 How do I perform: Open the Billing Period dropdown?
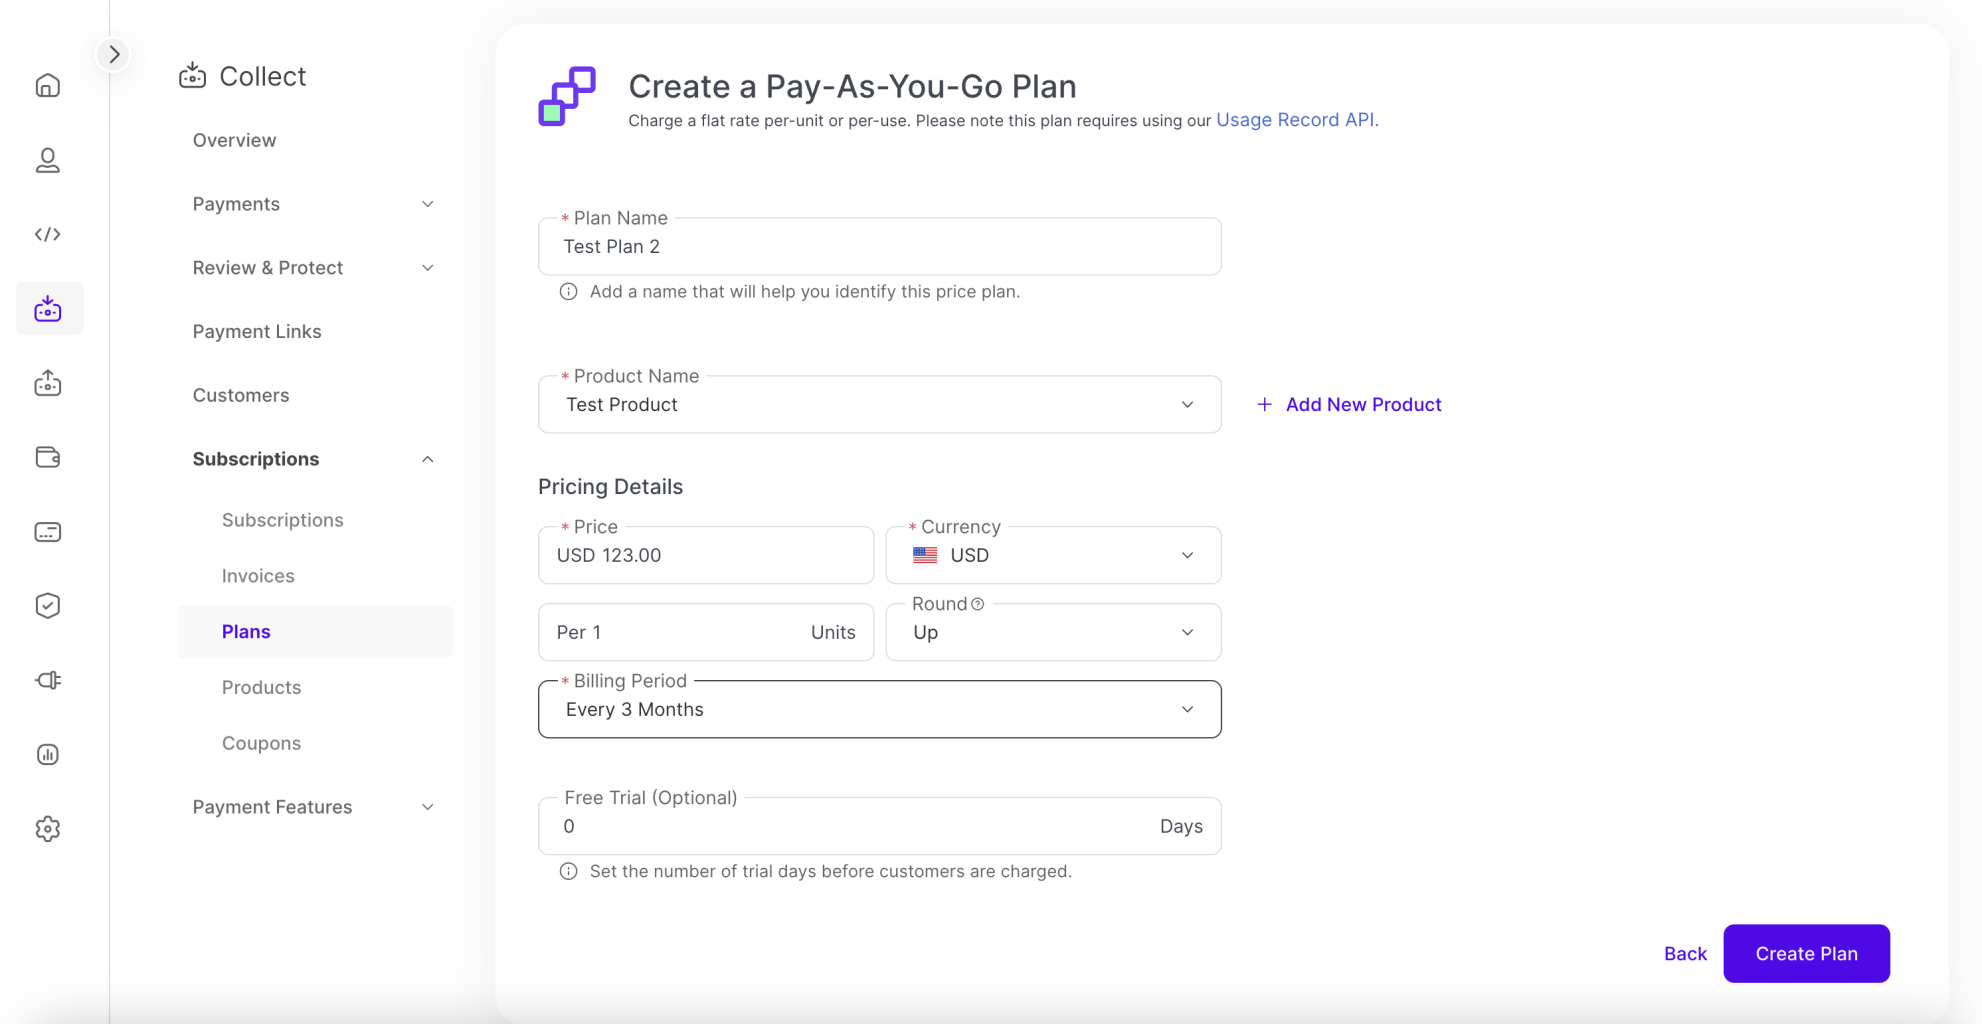tap(879, 710)
